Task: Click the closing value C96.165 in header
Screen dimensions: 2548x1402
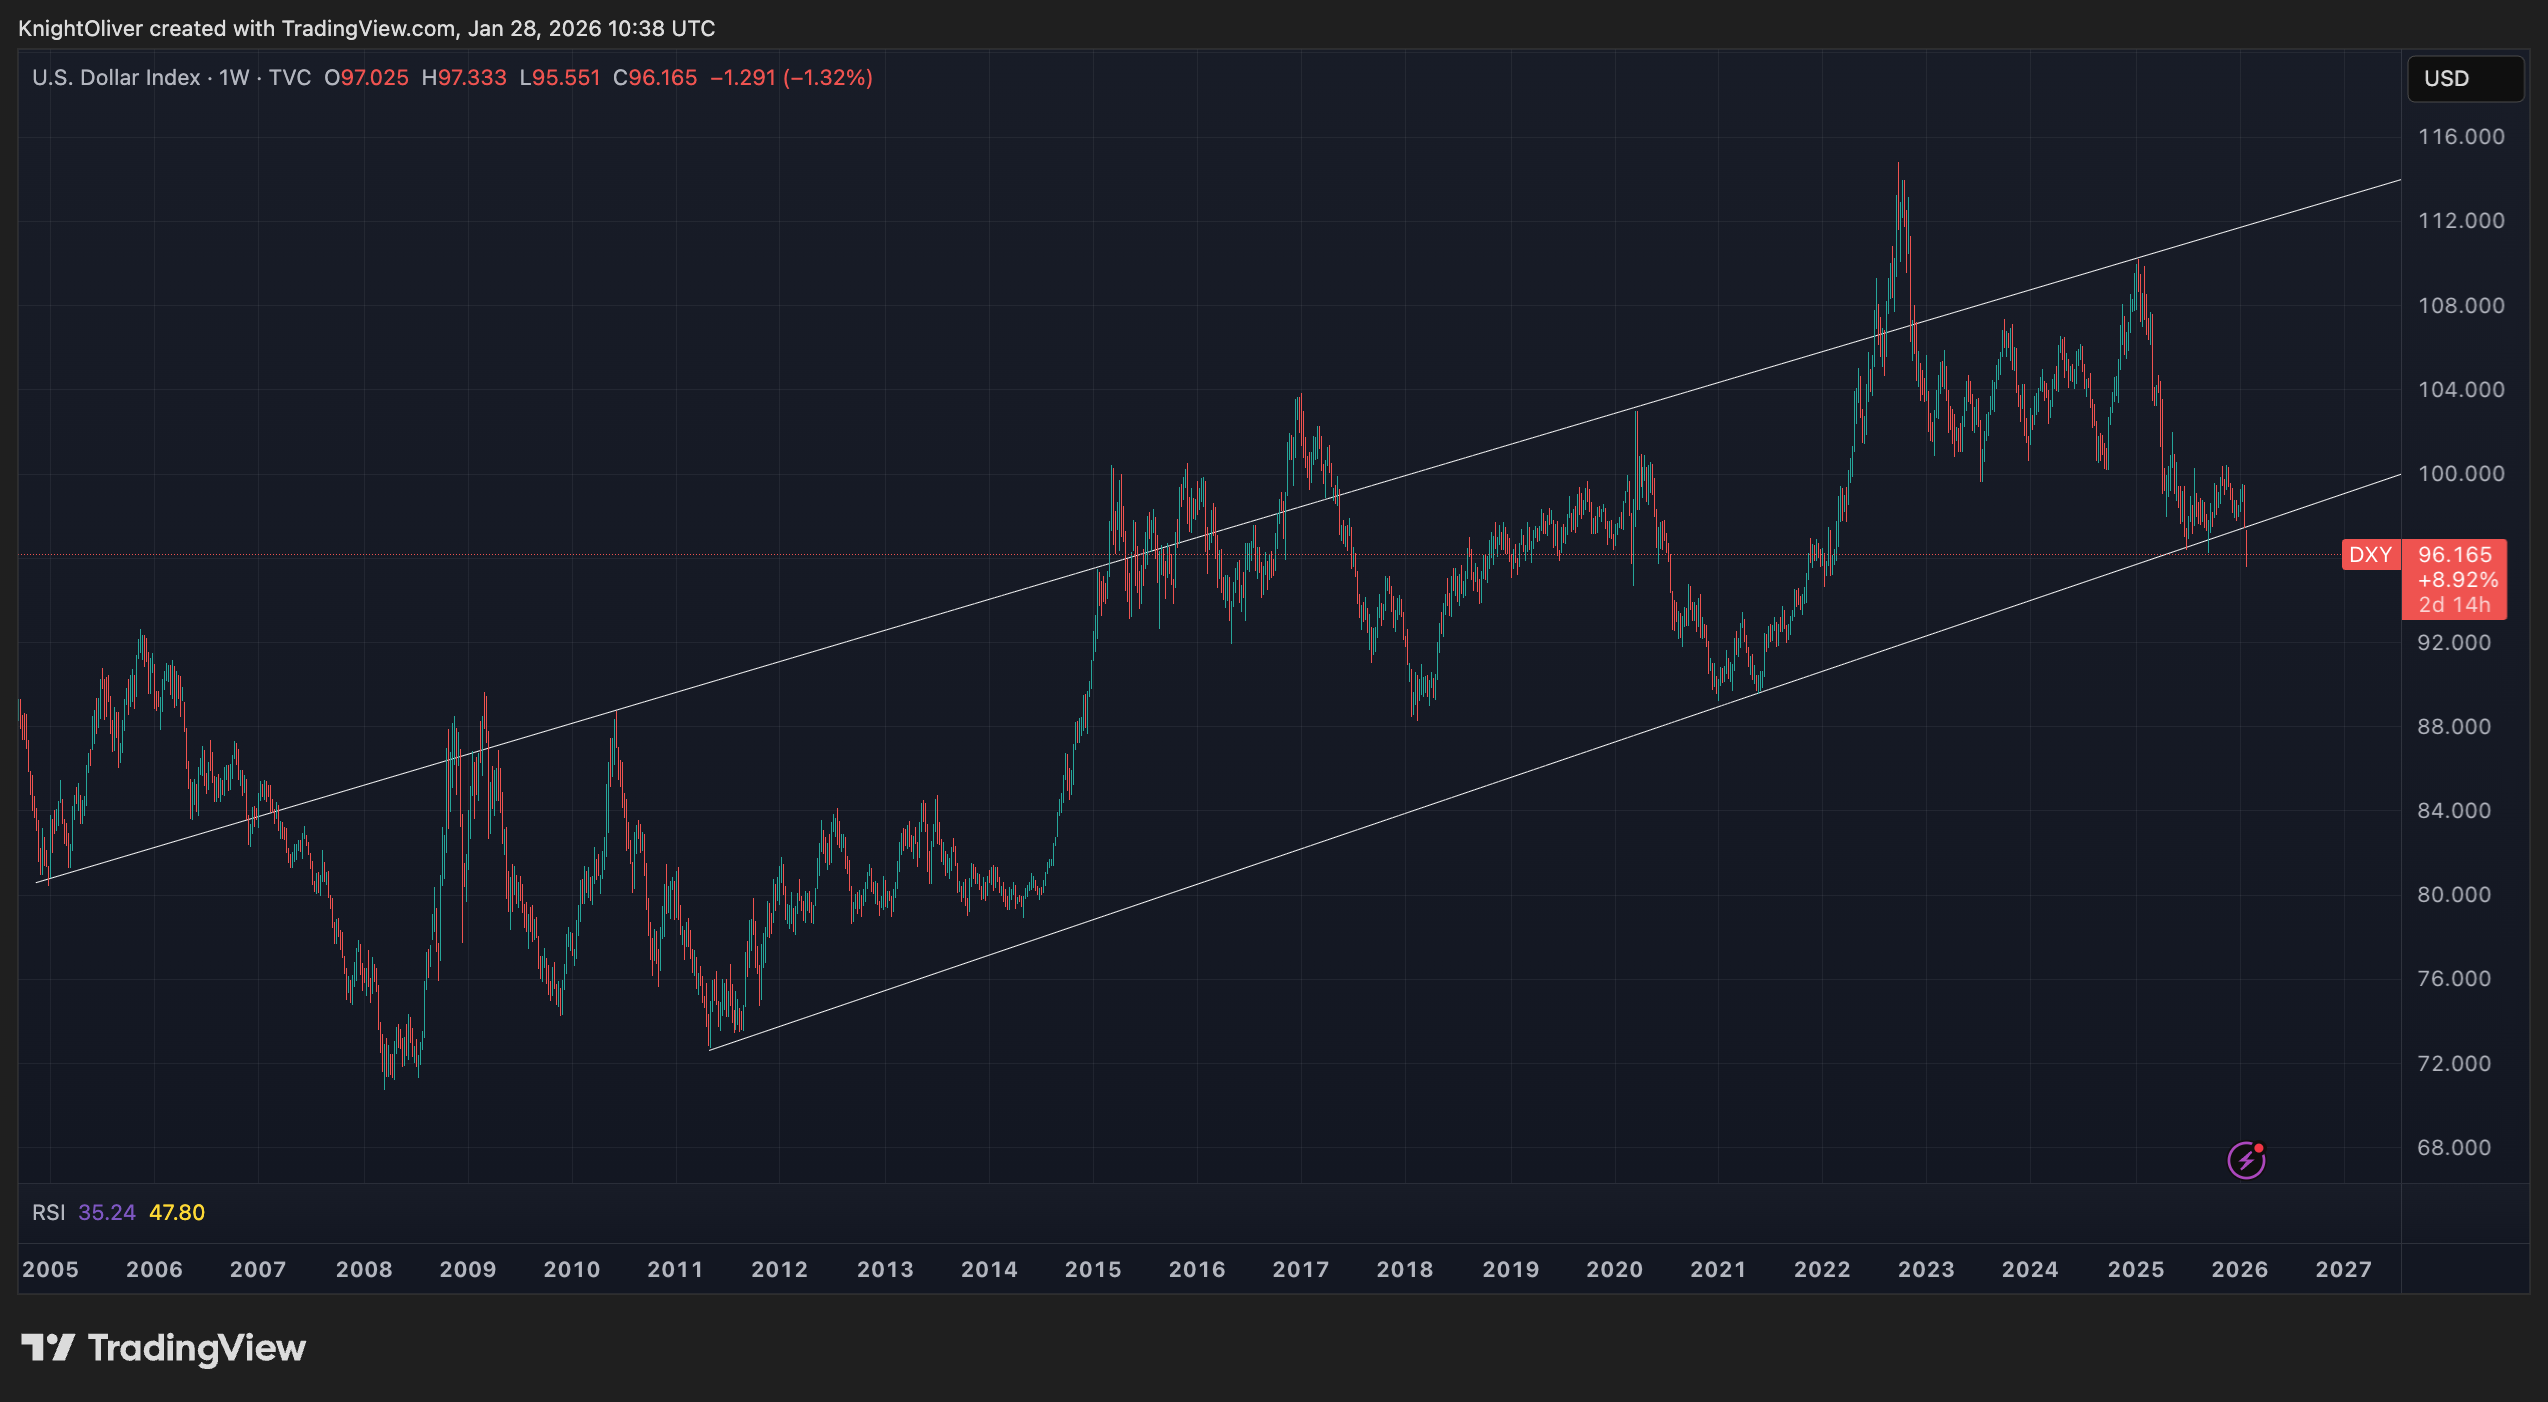Action: (655, 78)
